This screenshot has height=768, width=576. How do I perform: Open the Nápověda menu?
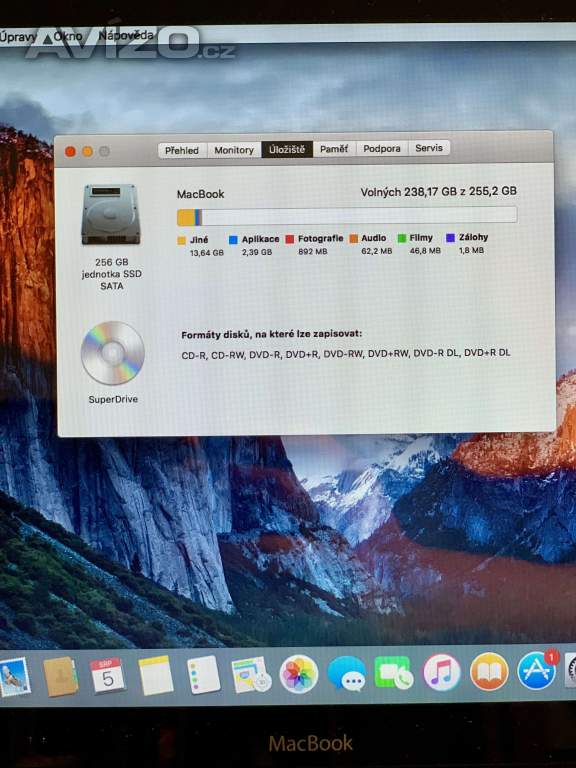tap(126, 35)
